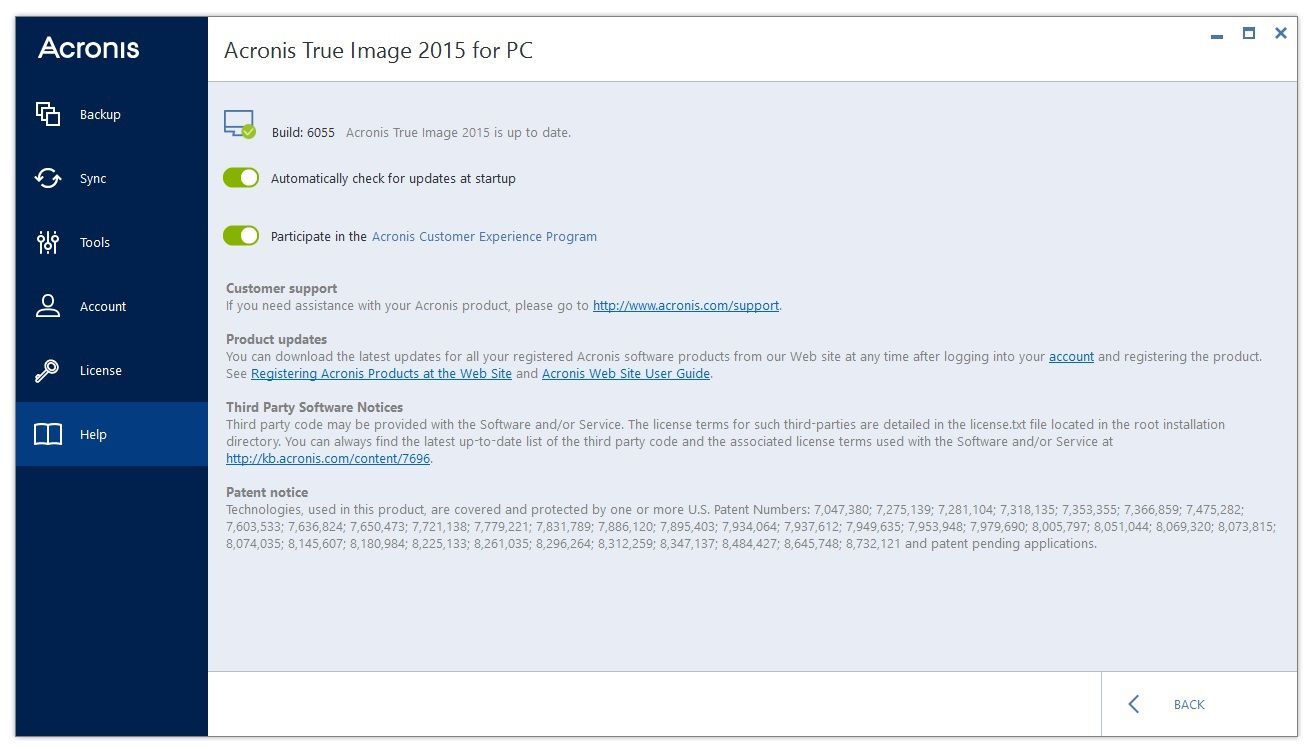Viewport: 1311px width, 749px height.
Task: Click the up-to-date computer status icon
Action: click(x=240, y=124)
